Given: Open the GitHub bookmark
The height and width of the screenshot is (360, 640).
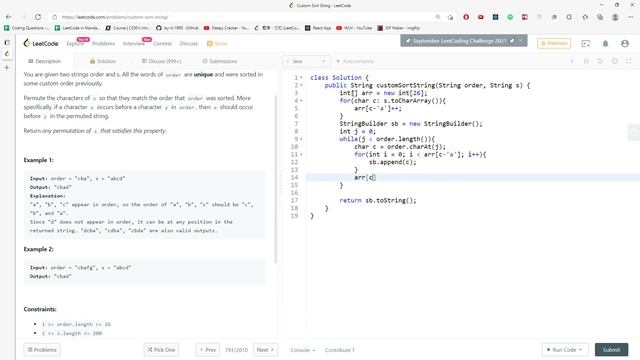Looking at the screenshot, I should coord(177,28).
